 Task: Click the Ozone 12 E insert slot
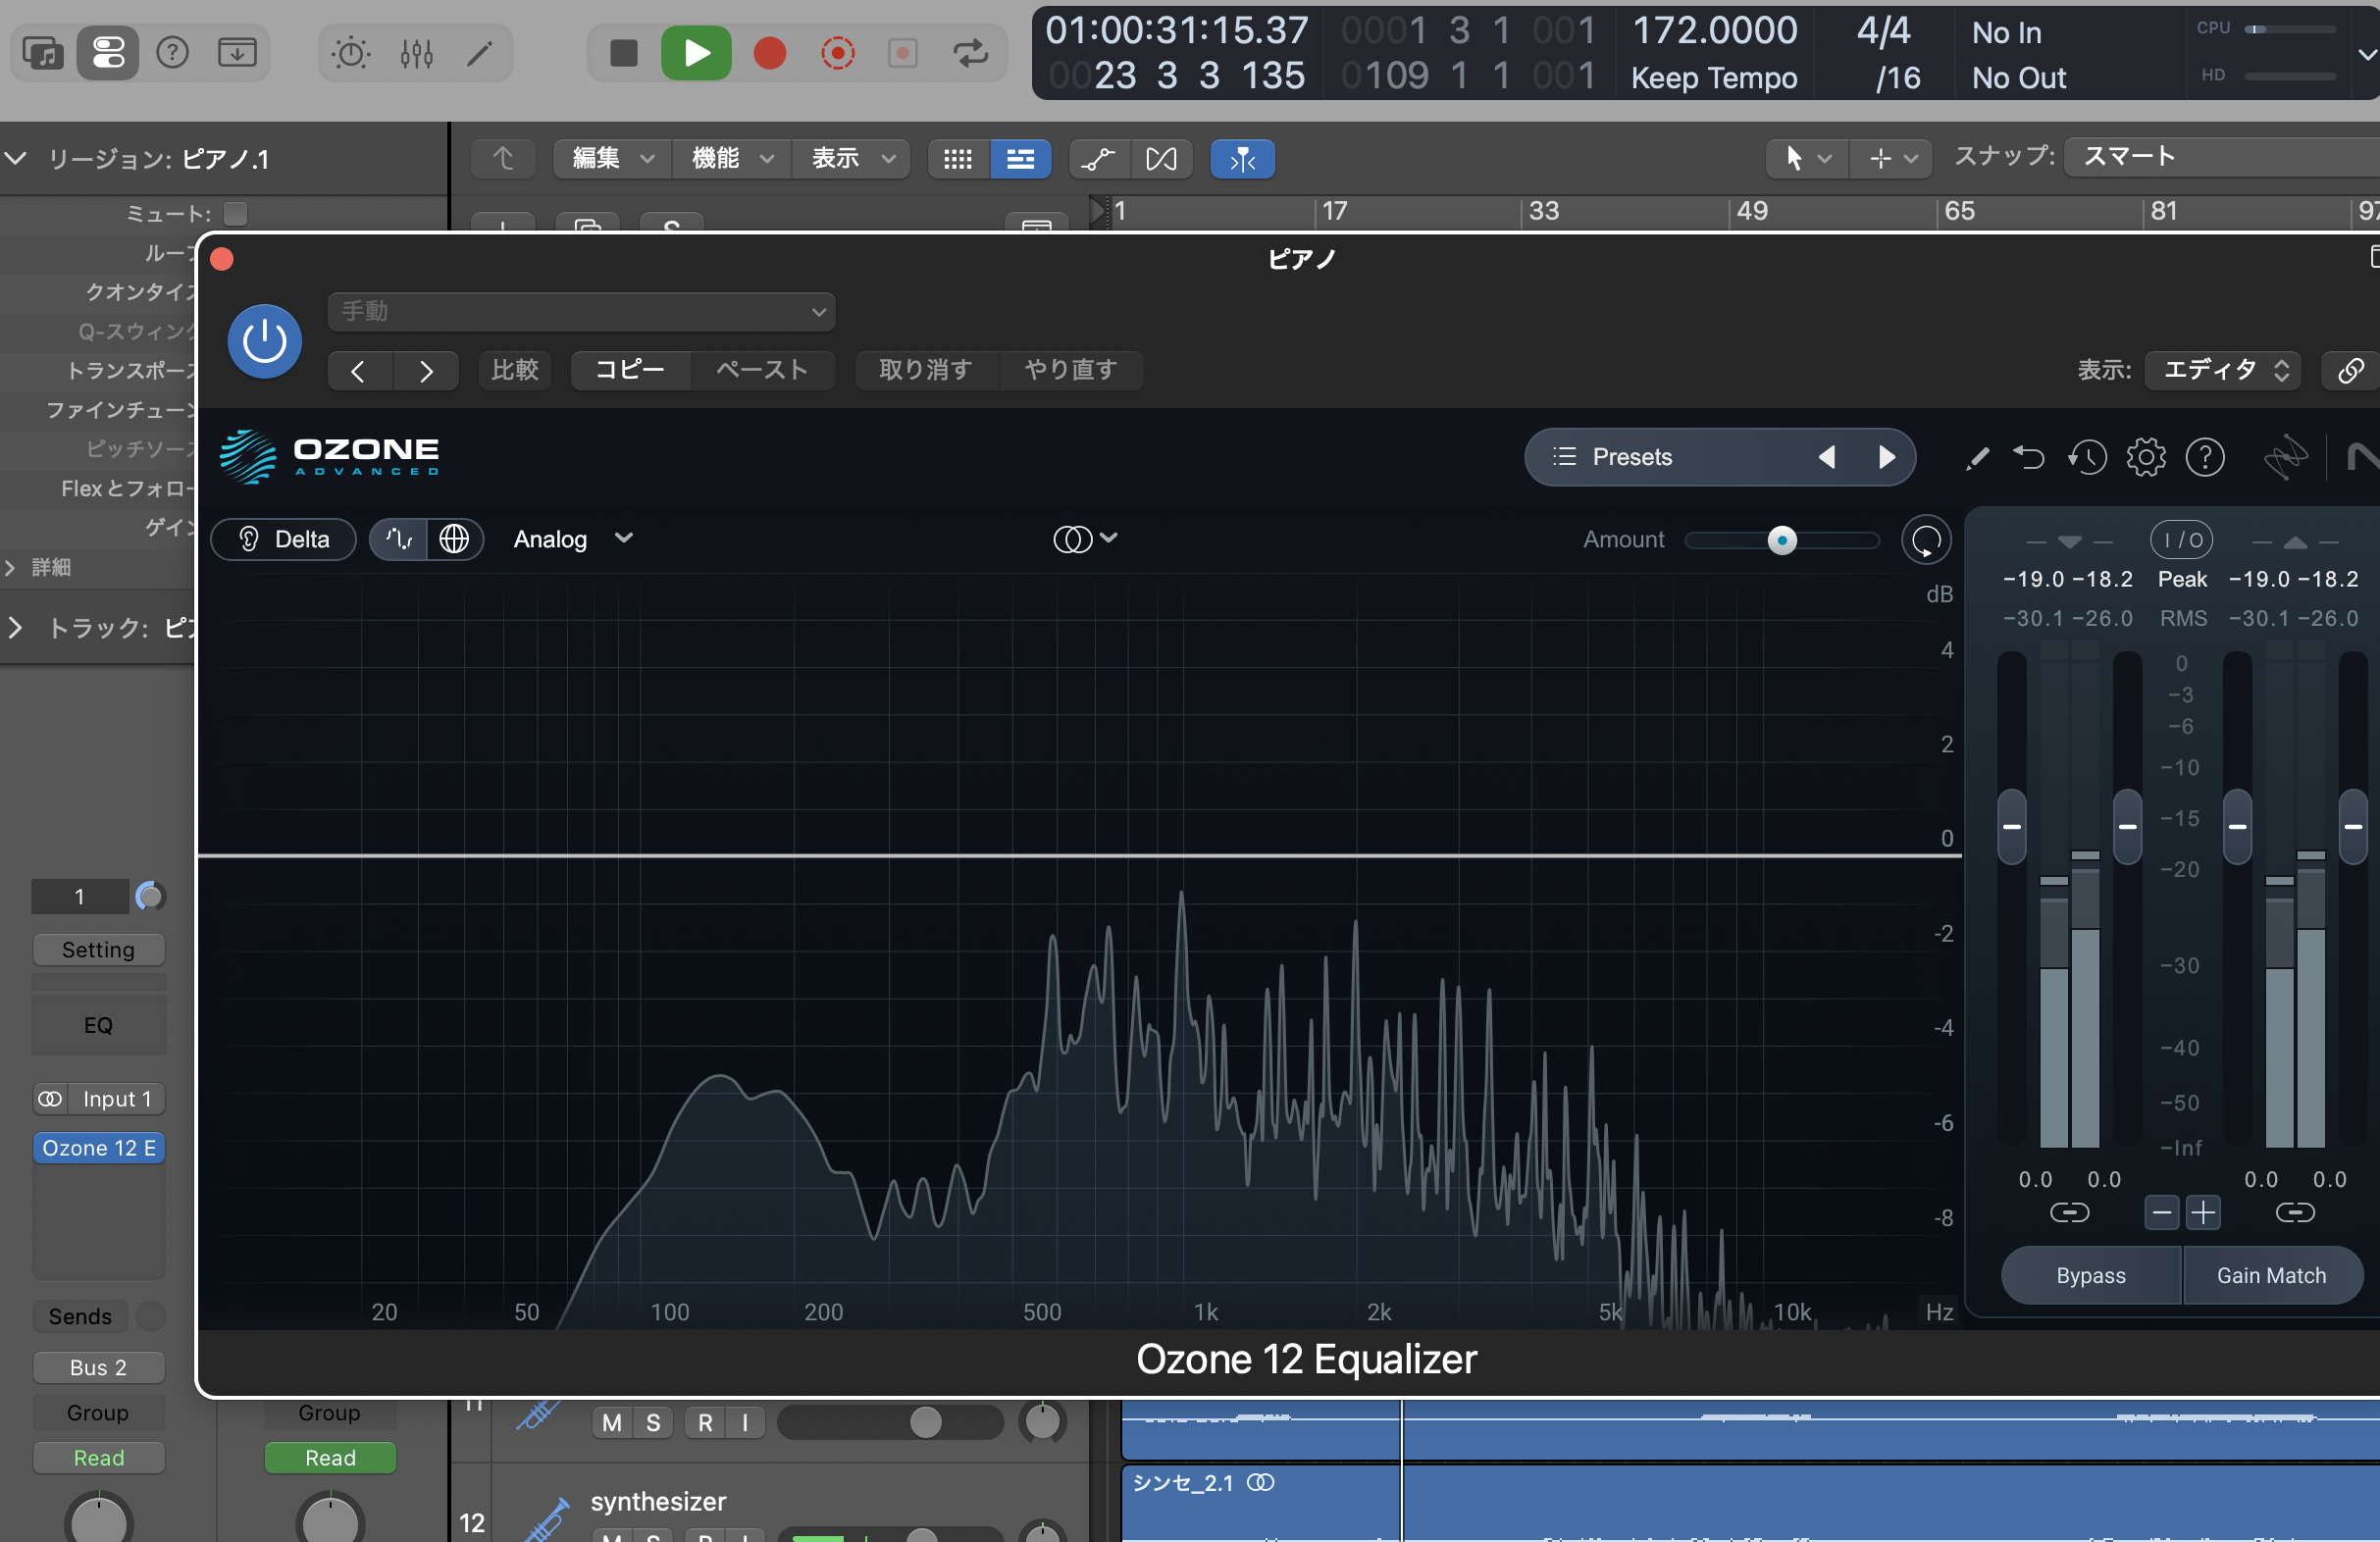click(98, 1148)
